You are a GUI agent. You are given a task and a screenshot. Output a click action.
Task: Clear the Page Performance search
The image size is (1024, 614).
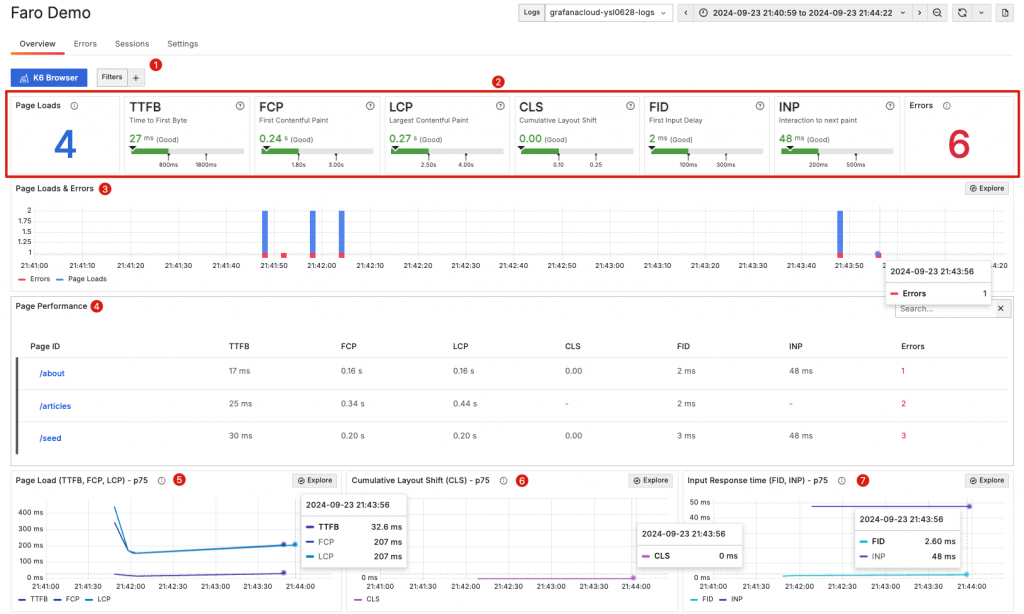coord(1000,308)
